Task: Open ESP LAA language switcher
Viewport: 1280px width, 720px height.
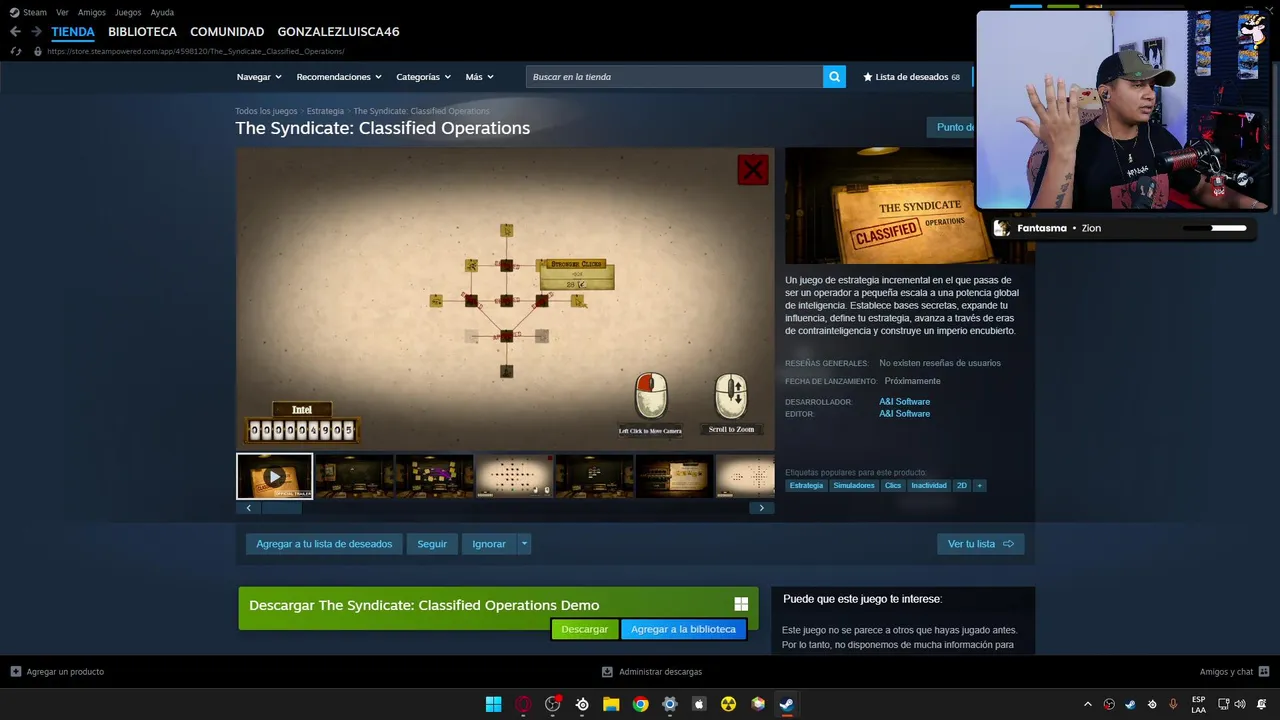Action: click(1198, 704)
